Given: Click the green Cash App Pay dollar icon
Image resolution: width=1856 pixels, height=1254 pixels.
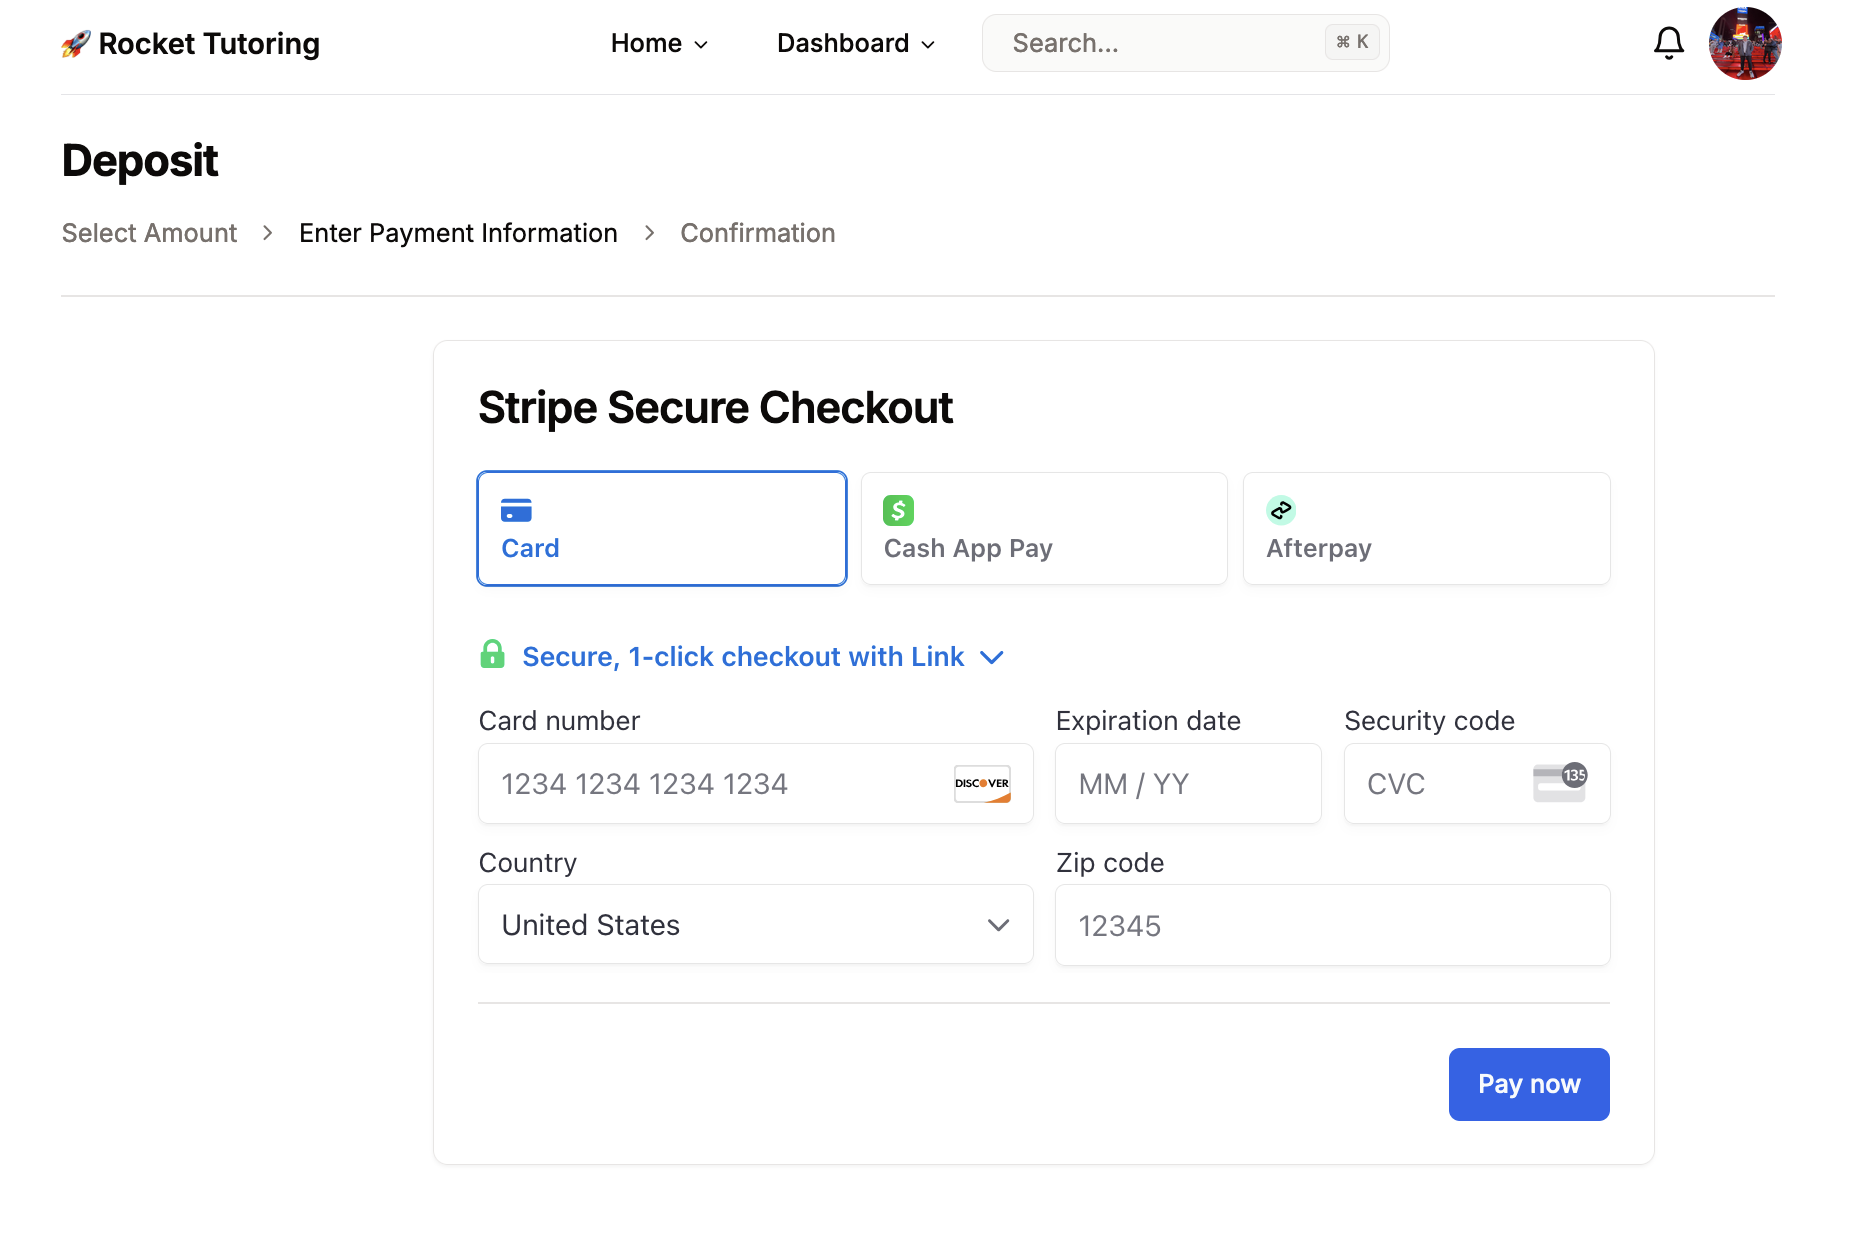Looking at the screenshot, I should [x=898, y=509].
